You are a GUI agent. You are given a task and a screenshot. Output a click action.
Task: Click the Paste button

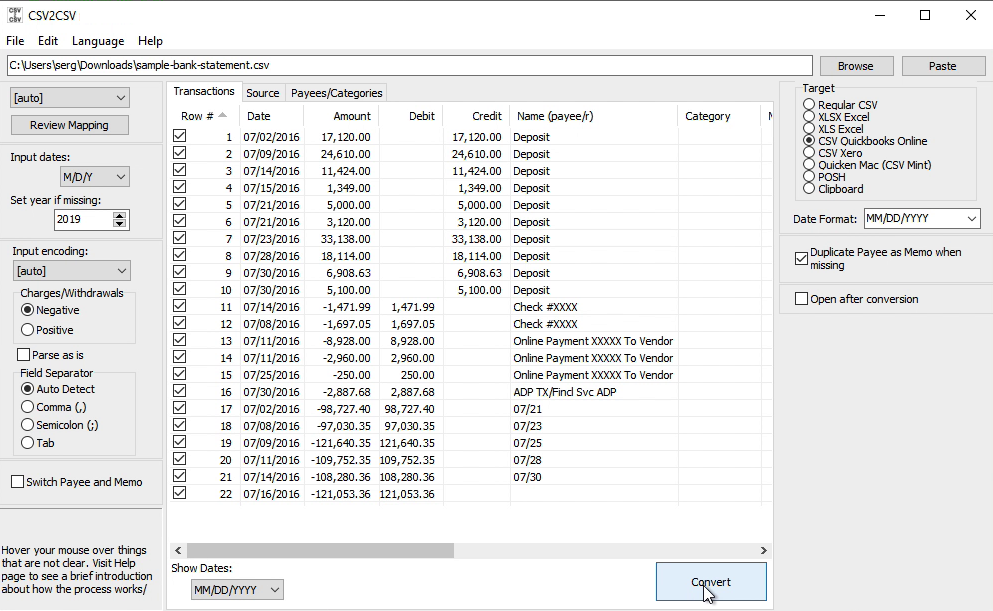(942, 66)
